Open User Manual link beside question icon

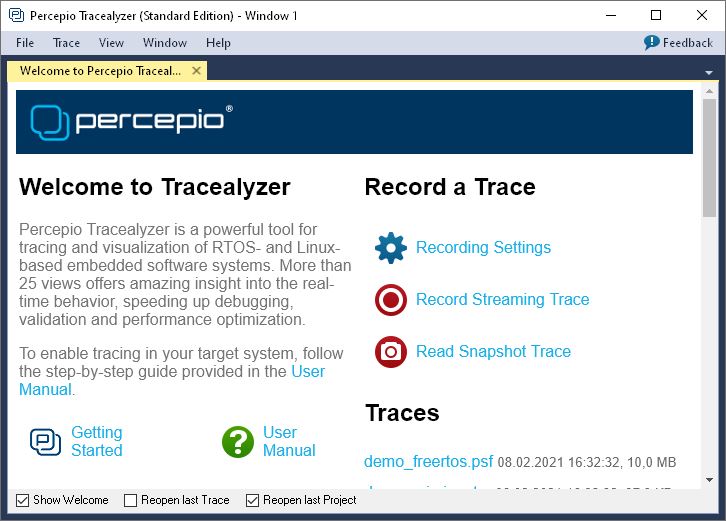pos(289,441)
